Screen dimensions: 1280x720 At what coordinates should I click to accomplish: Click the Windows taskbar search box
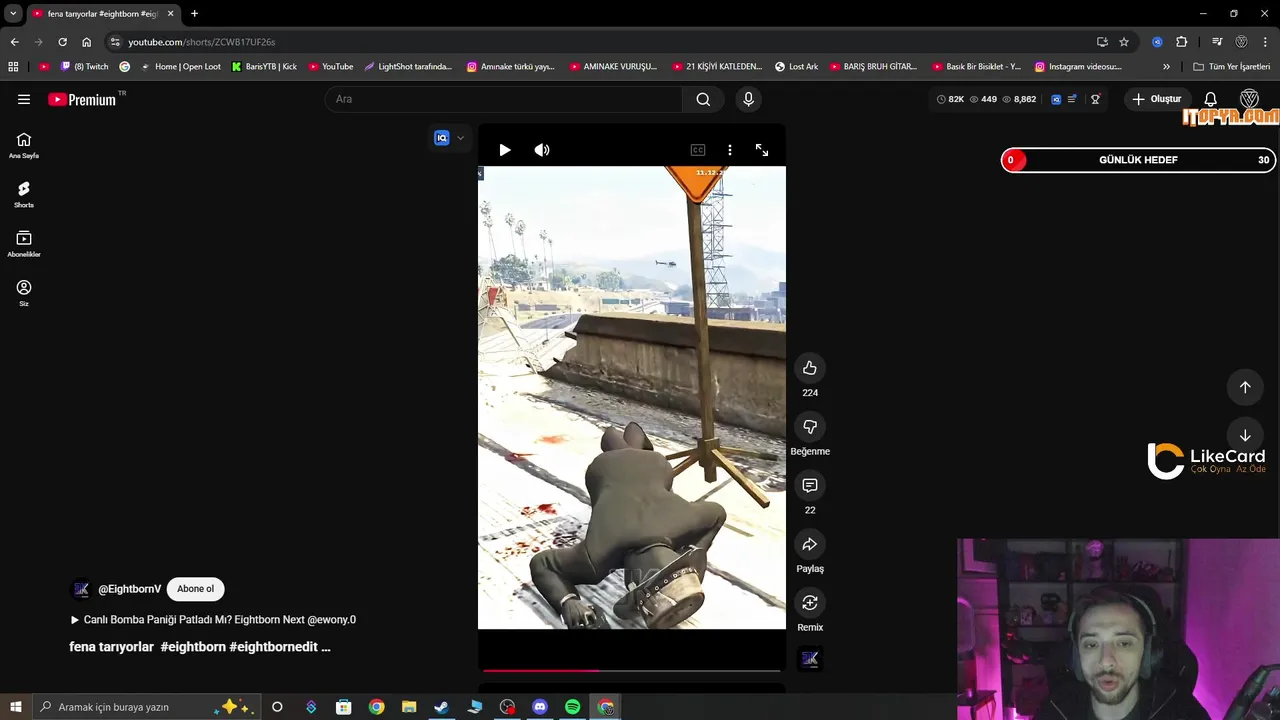[x=147, y=707]
